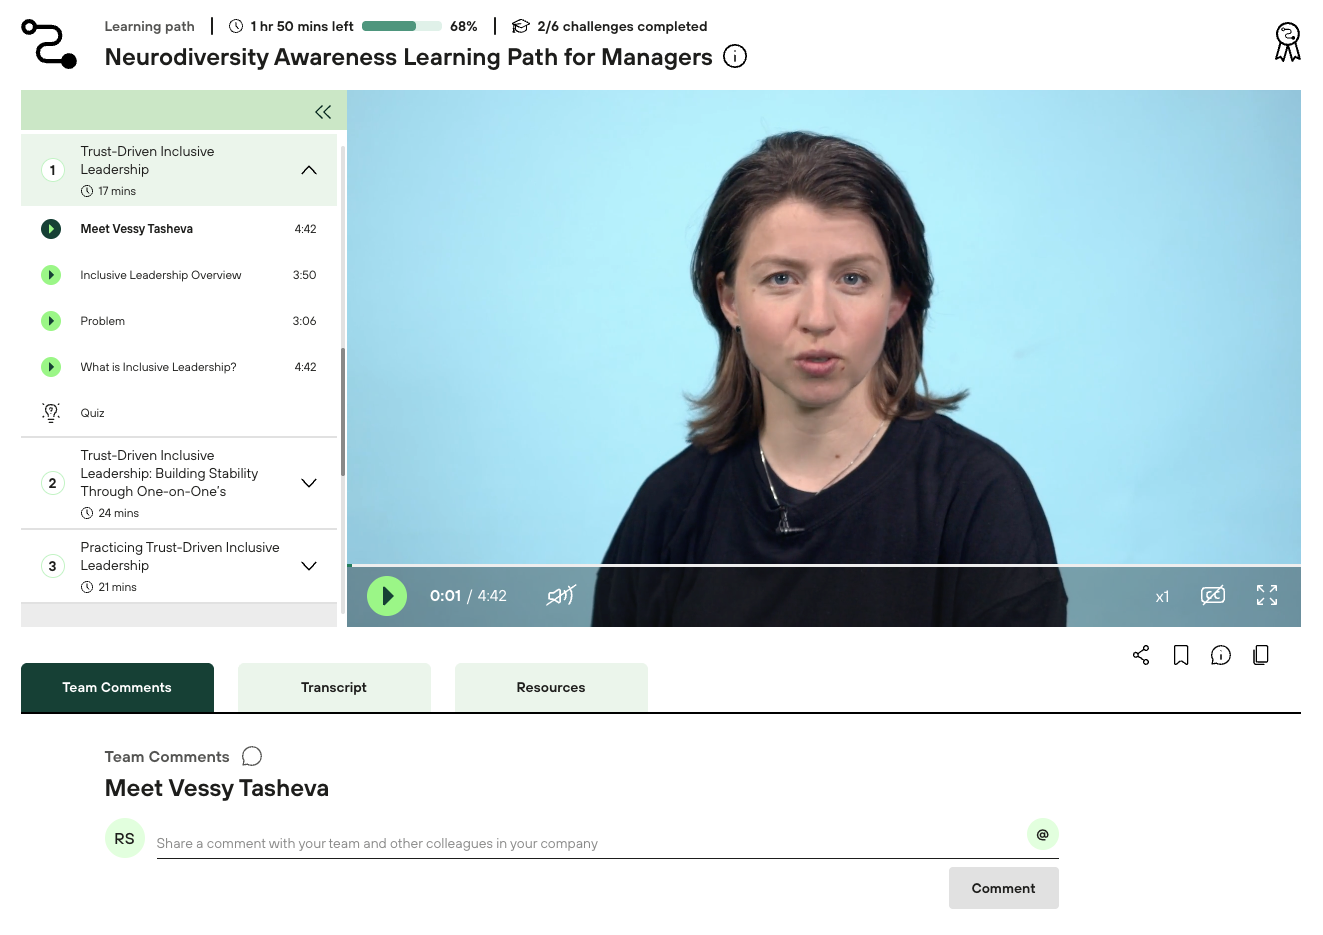Play the video
The height and width of the screenshot is (935, 1323).
click(387, 596)
